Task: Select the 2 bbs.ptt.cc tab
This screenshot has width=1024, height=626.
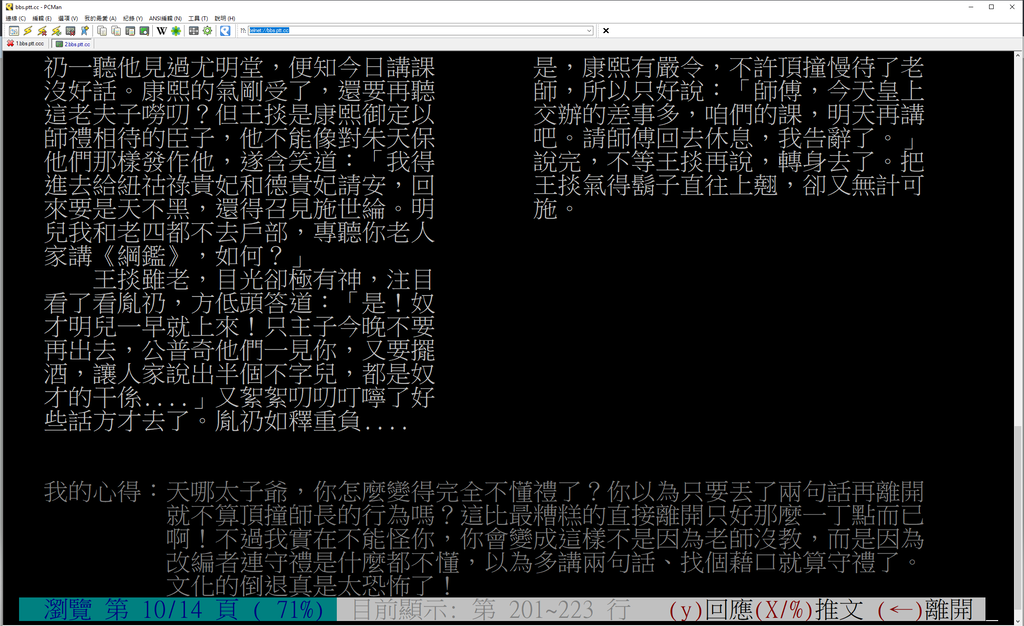Action: [x=72, y=44]
